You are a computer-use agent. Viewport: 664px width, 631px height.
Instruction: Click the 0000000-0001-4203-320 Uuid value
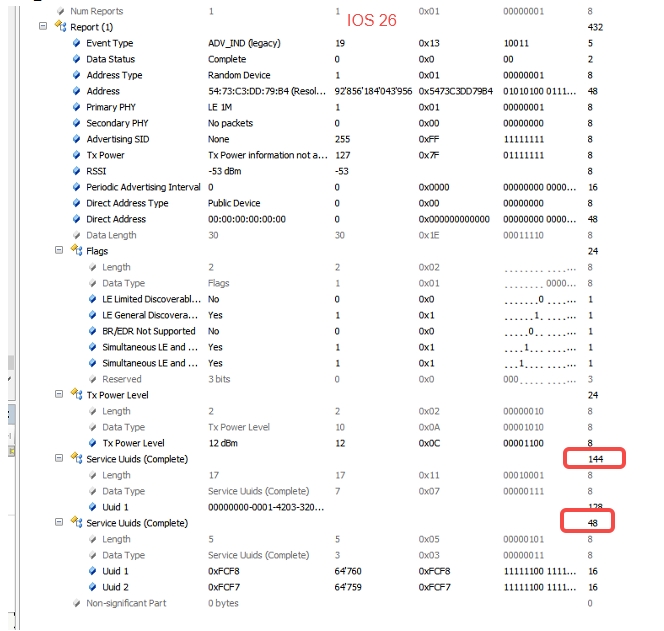point(266,507)
